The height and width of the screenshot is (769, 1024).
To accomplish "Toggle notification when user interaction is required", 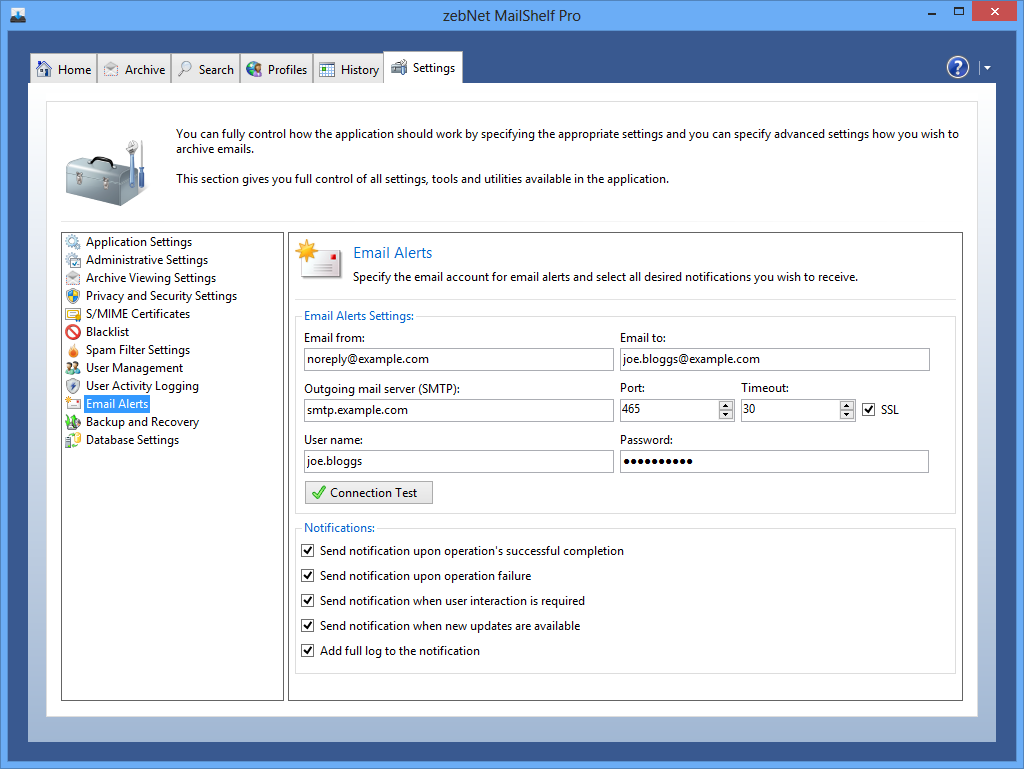I will [308, 601].
